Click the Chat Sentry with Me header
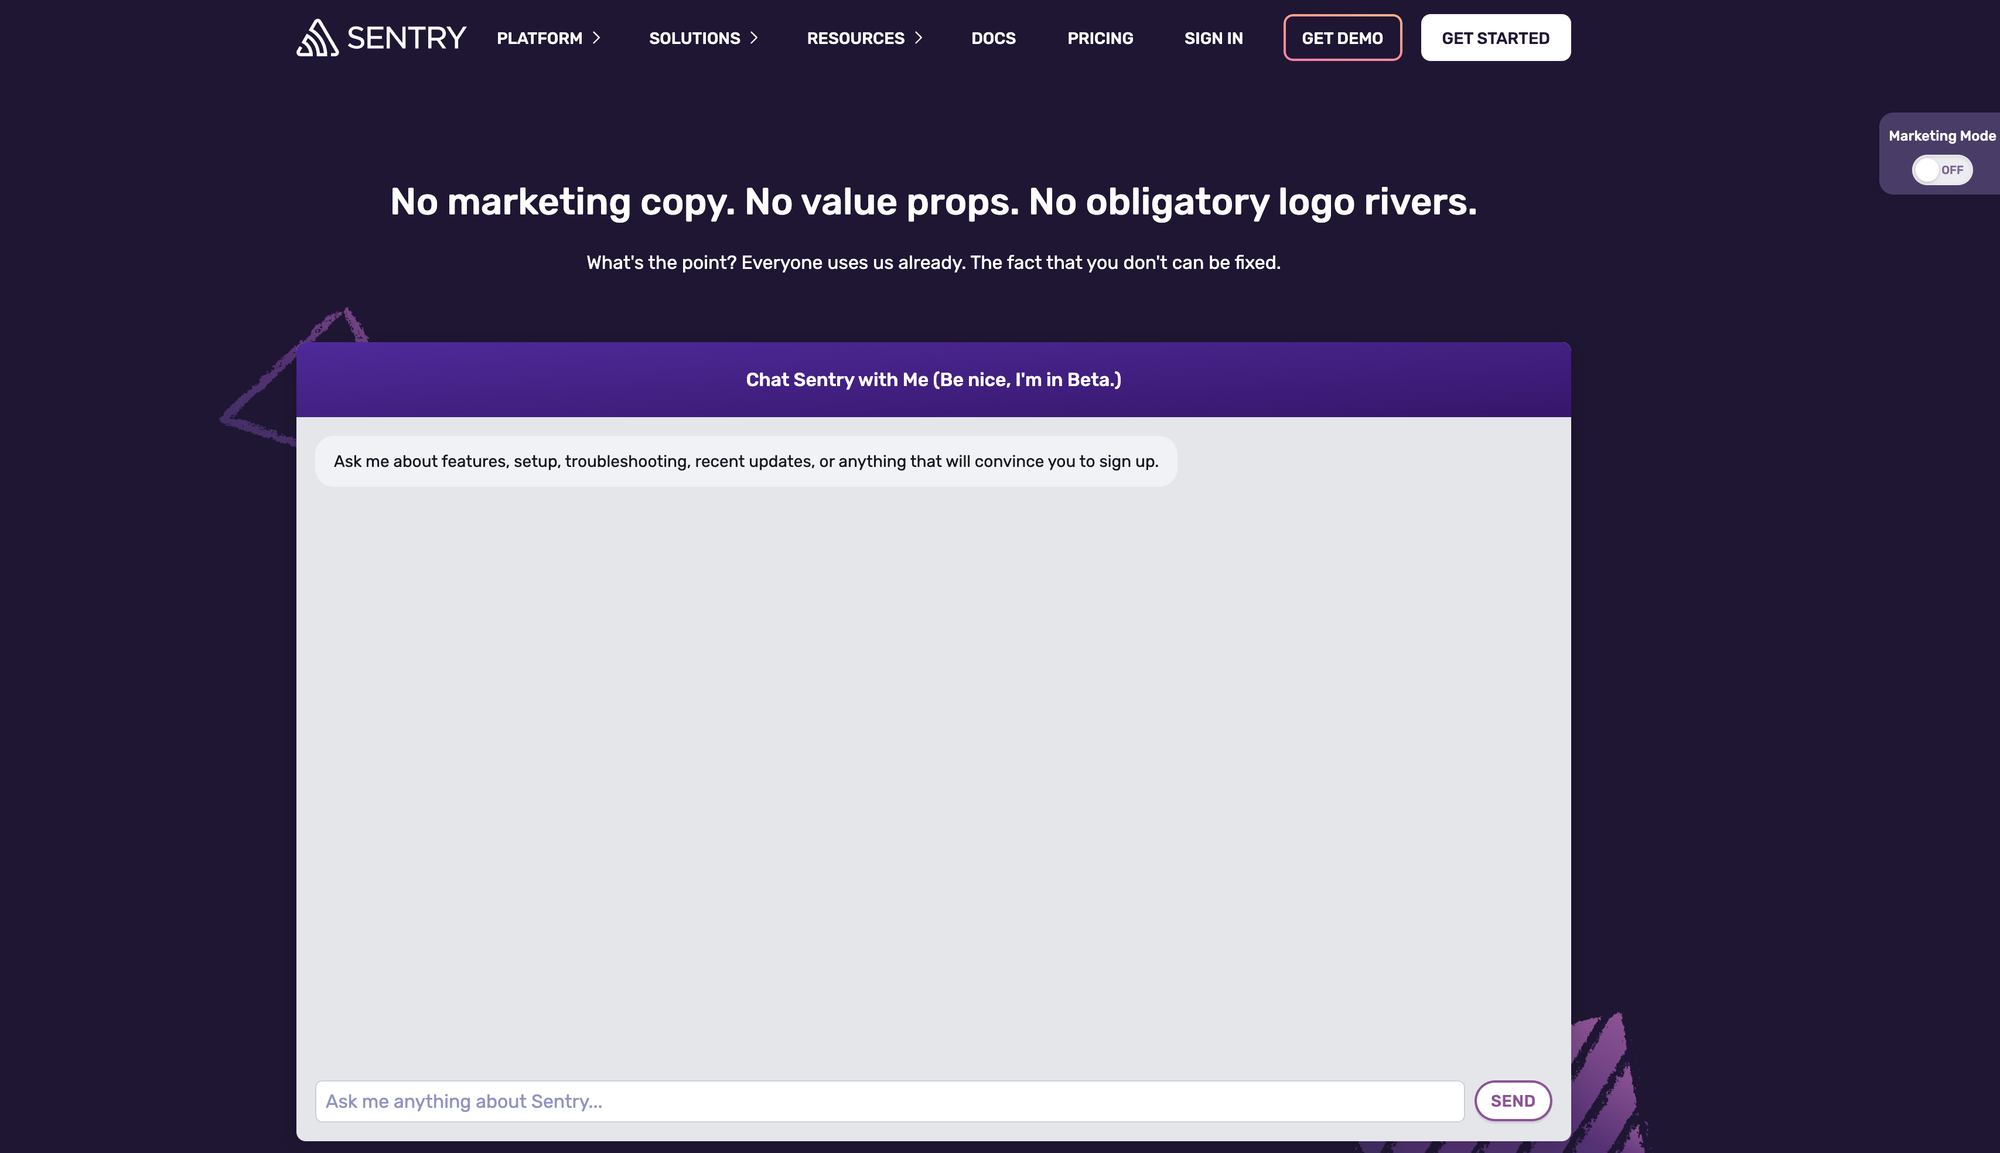2000x1153 pixels. 933,380
